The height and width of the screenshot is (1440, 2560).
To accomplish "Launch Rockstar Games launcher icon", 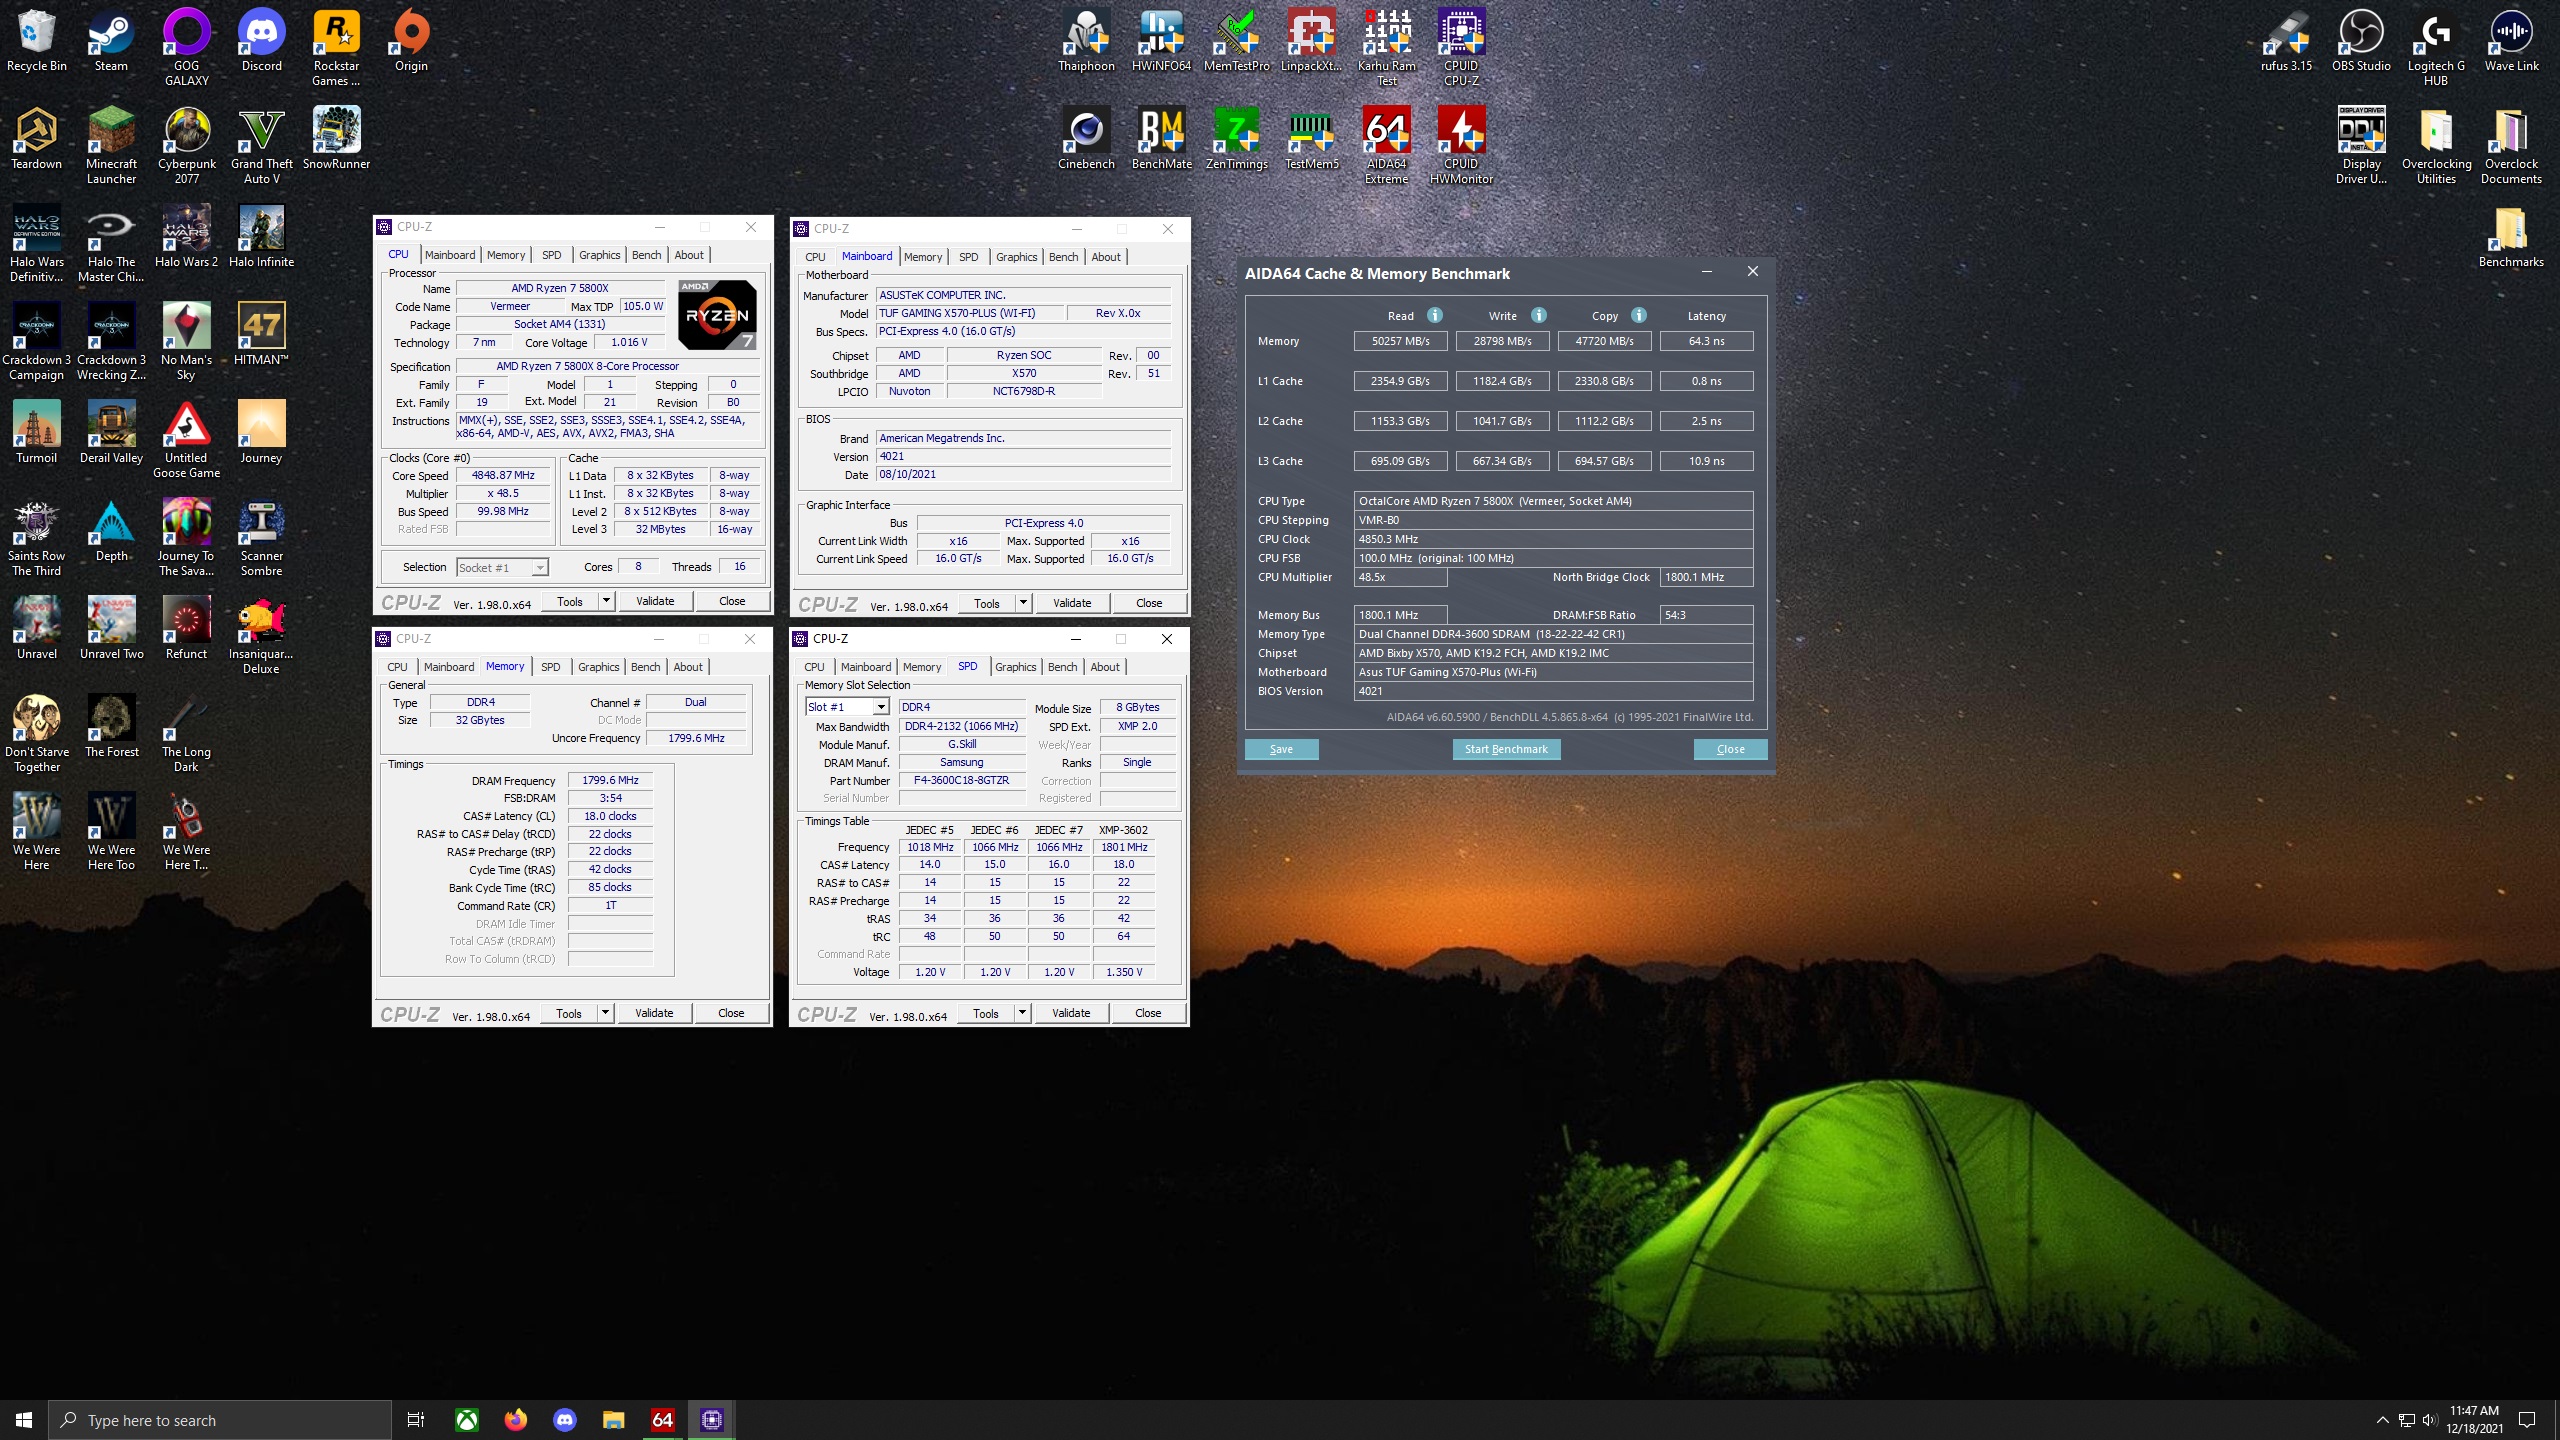I will pos(336,47).
